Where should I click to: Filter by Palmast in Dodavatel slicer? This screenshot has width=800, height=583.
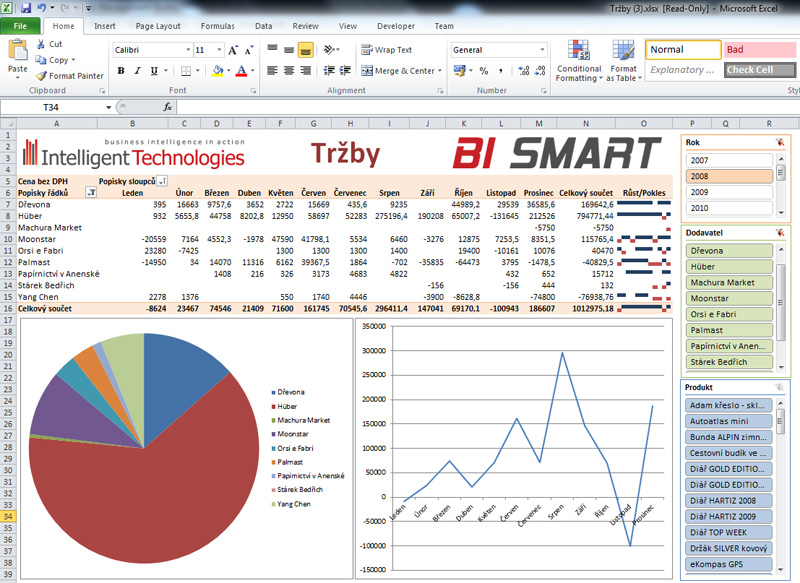coord(730,330)
